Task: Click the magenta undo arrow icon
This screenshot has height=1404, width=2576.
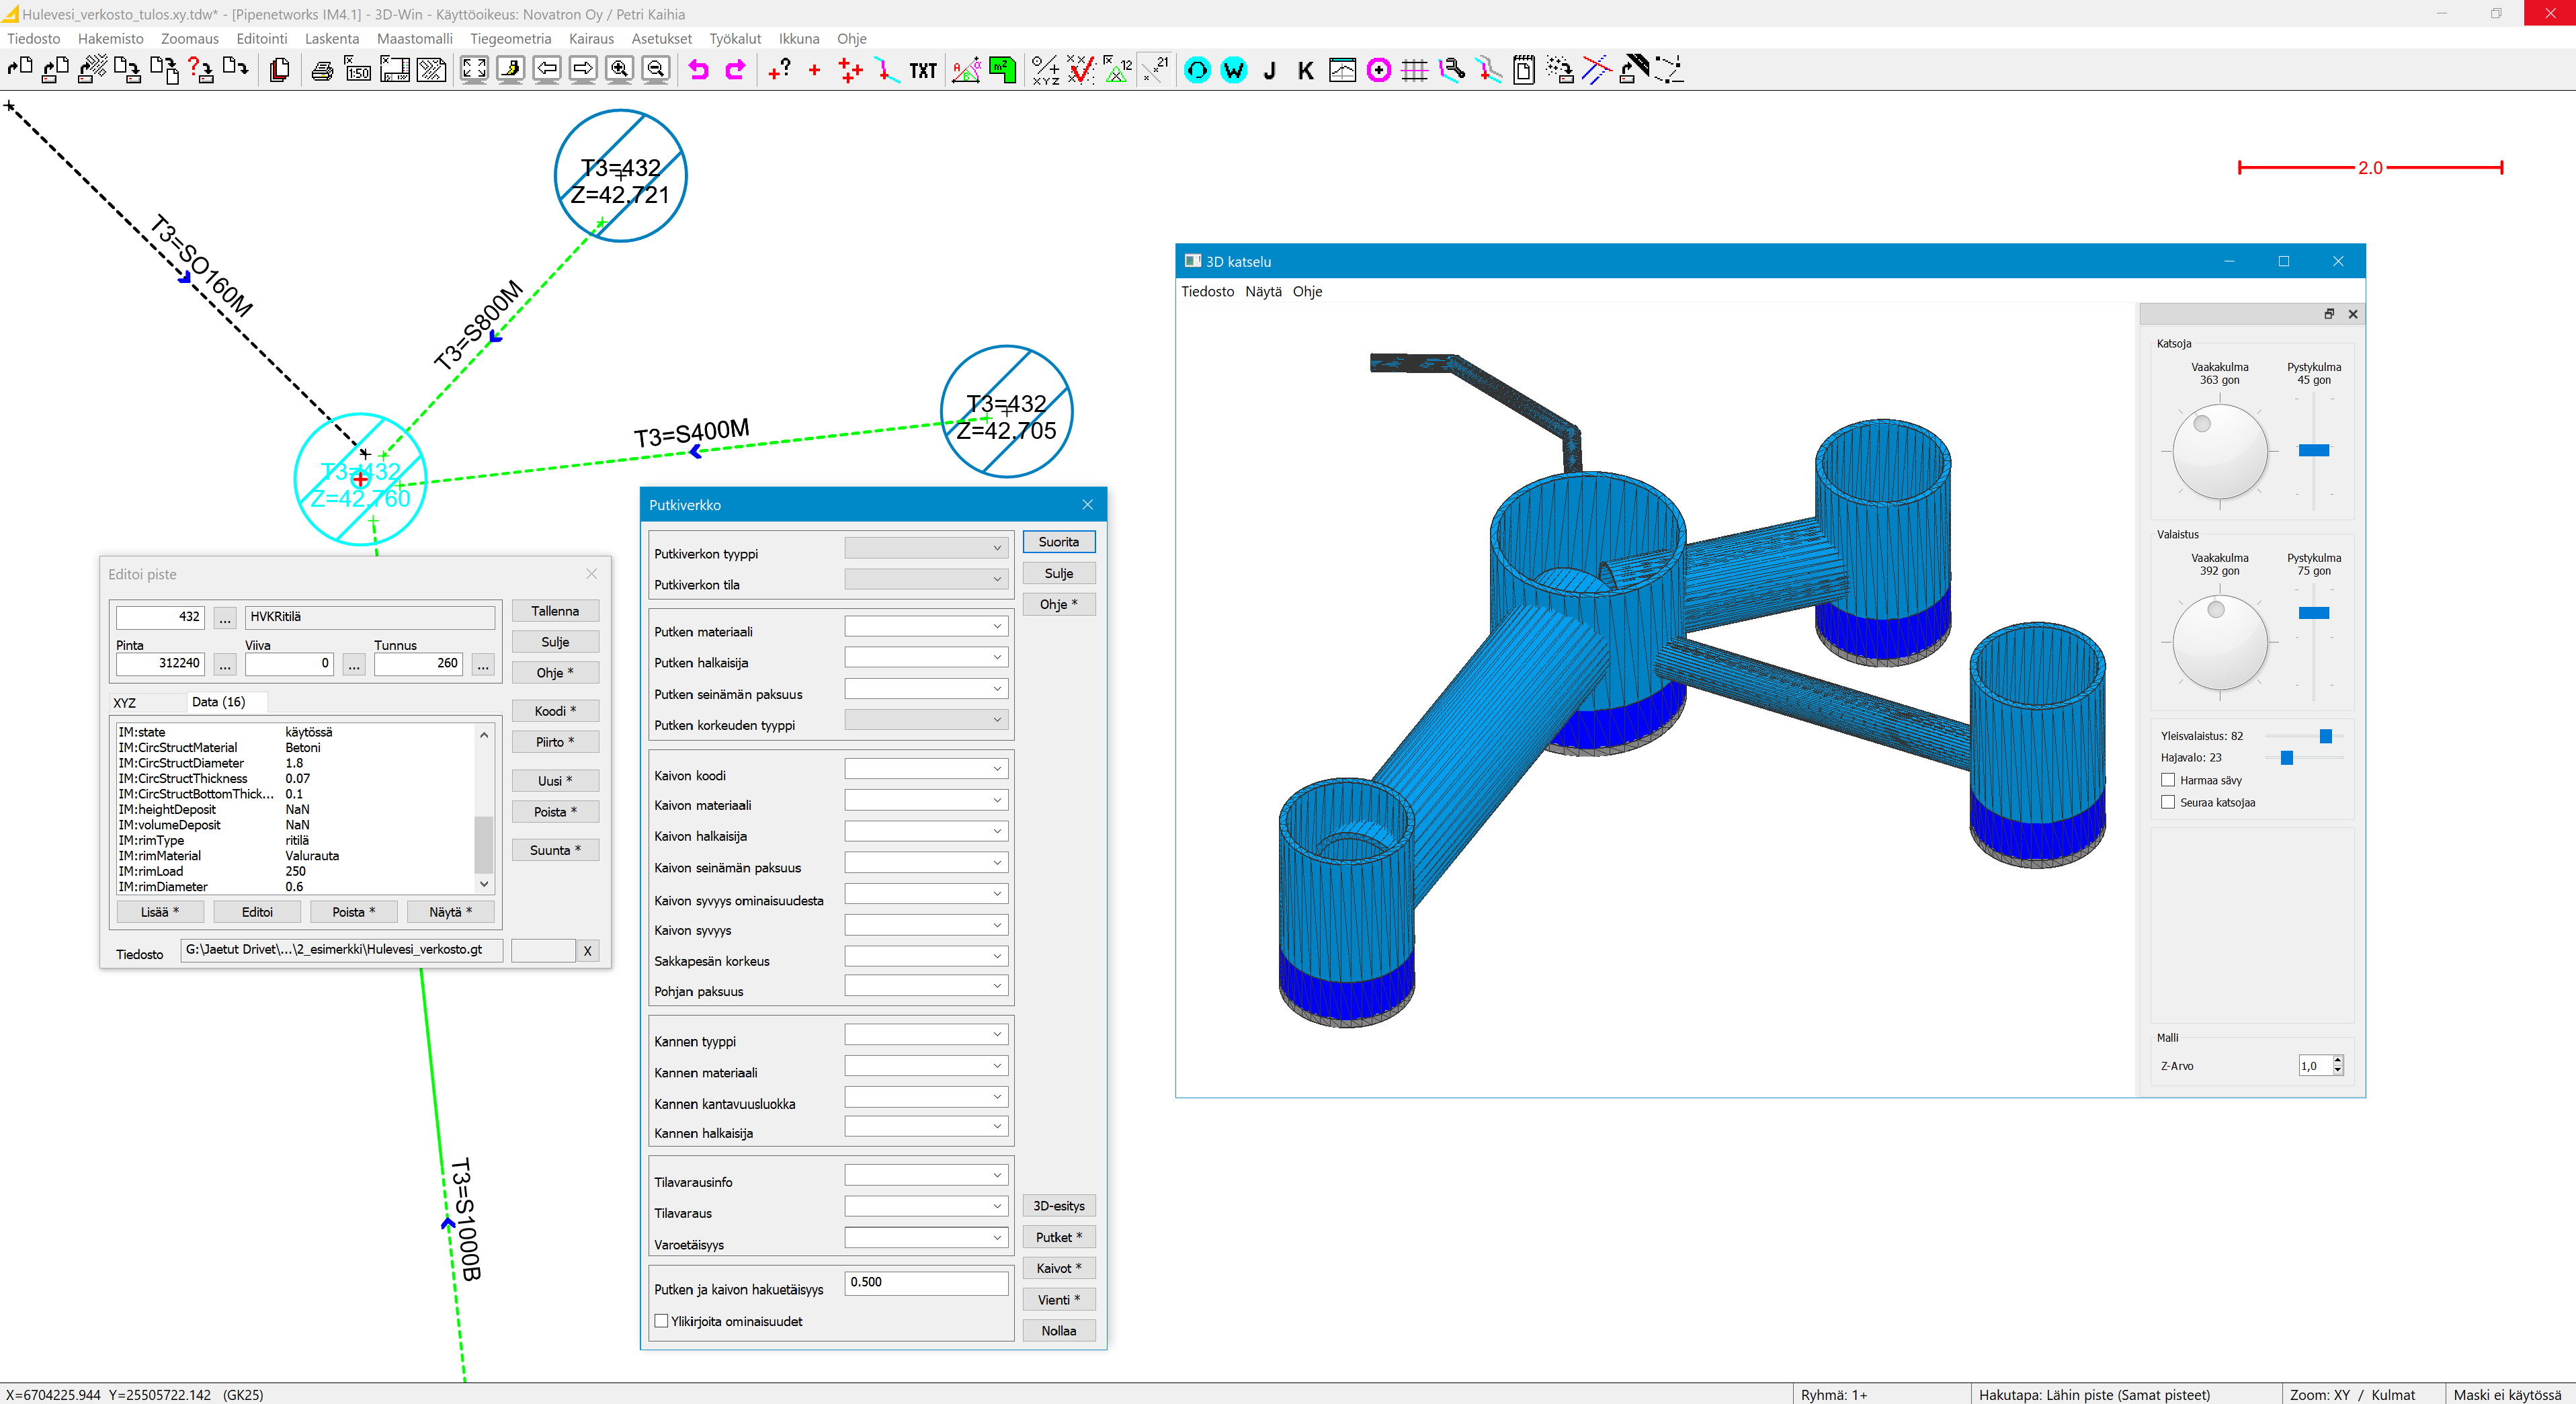Action: (x=698, y=70)
